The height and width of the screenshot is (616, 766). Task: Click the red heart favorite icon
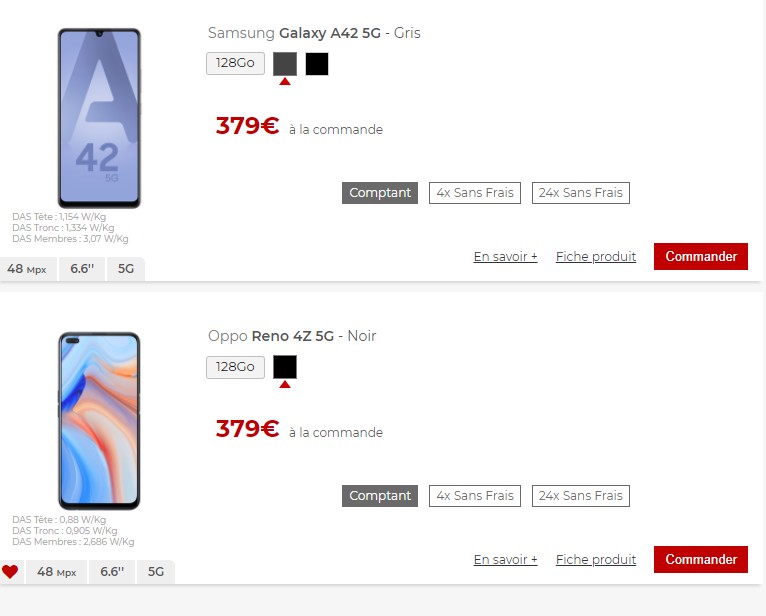point(10,571)
